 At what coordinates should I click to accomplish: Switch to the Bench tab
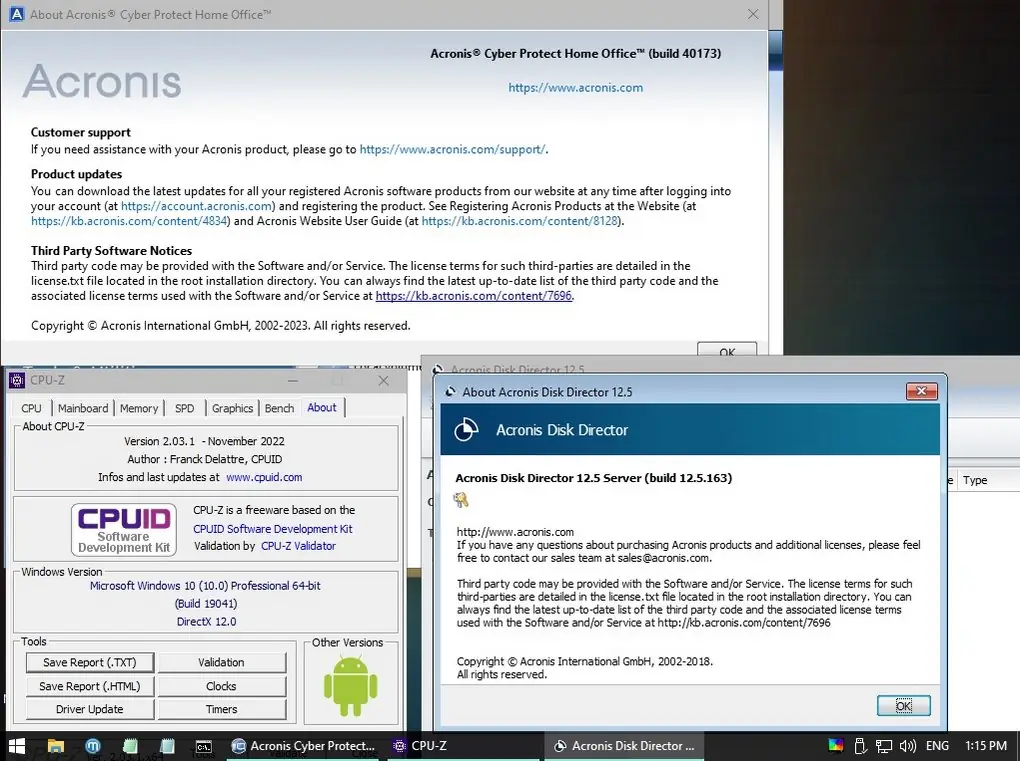coord(279,408)
